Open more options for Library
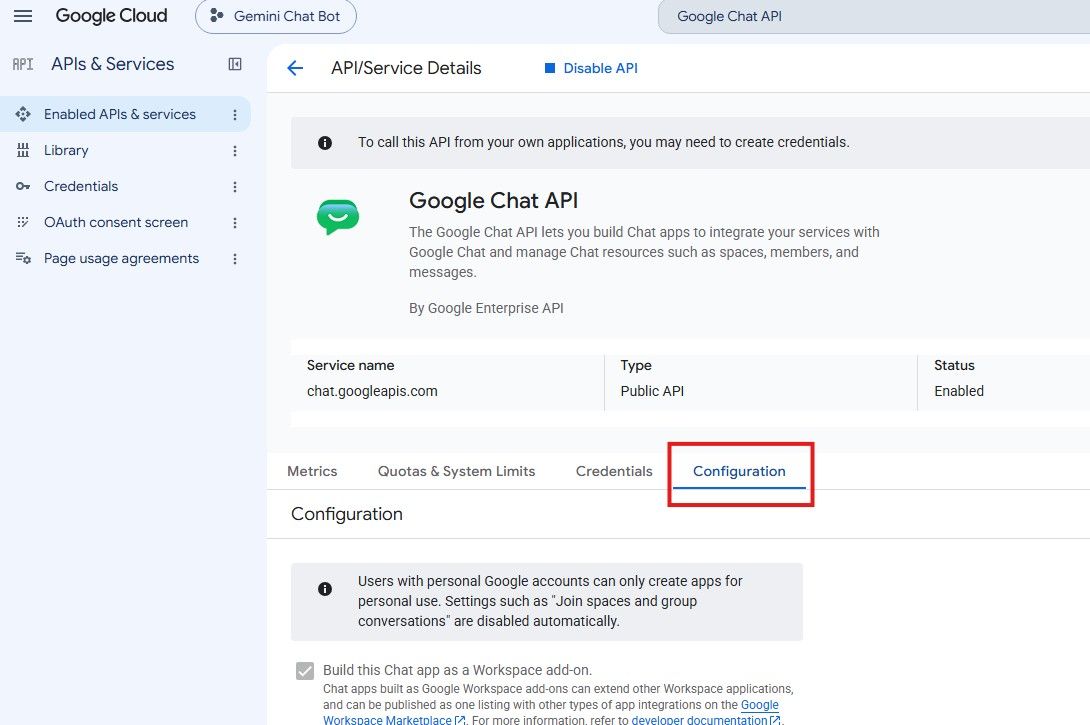The image size is (1090, 725). [235, 151]
